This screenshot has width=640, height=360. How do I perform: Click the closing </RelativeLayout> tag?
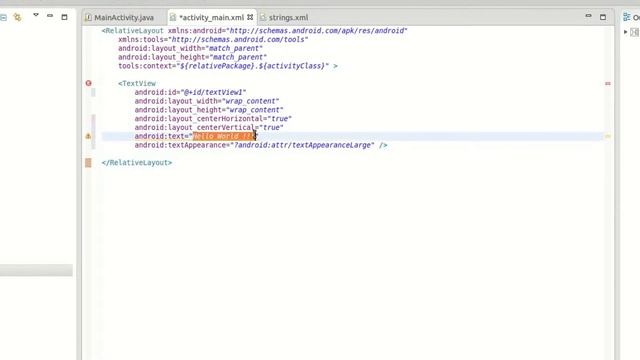137,162
